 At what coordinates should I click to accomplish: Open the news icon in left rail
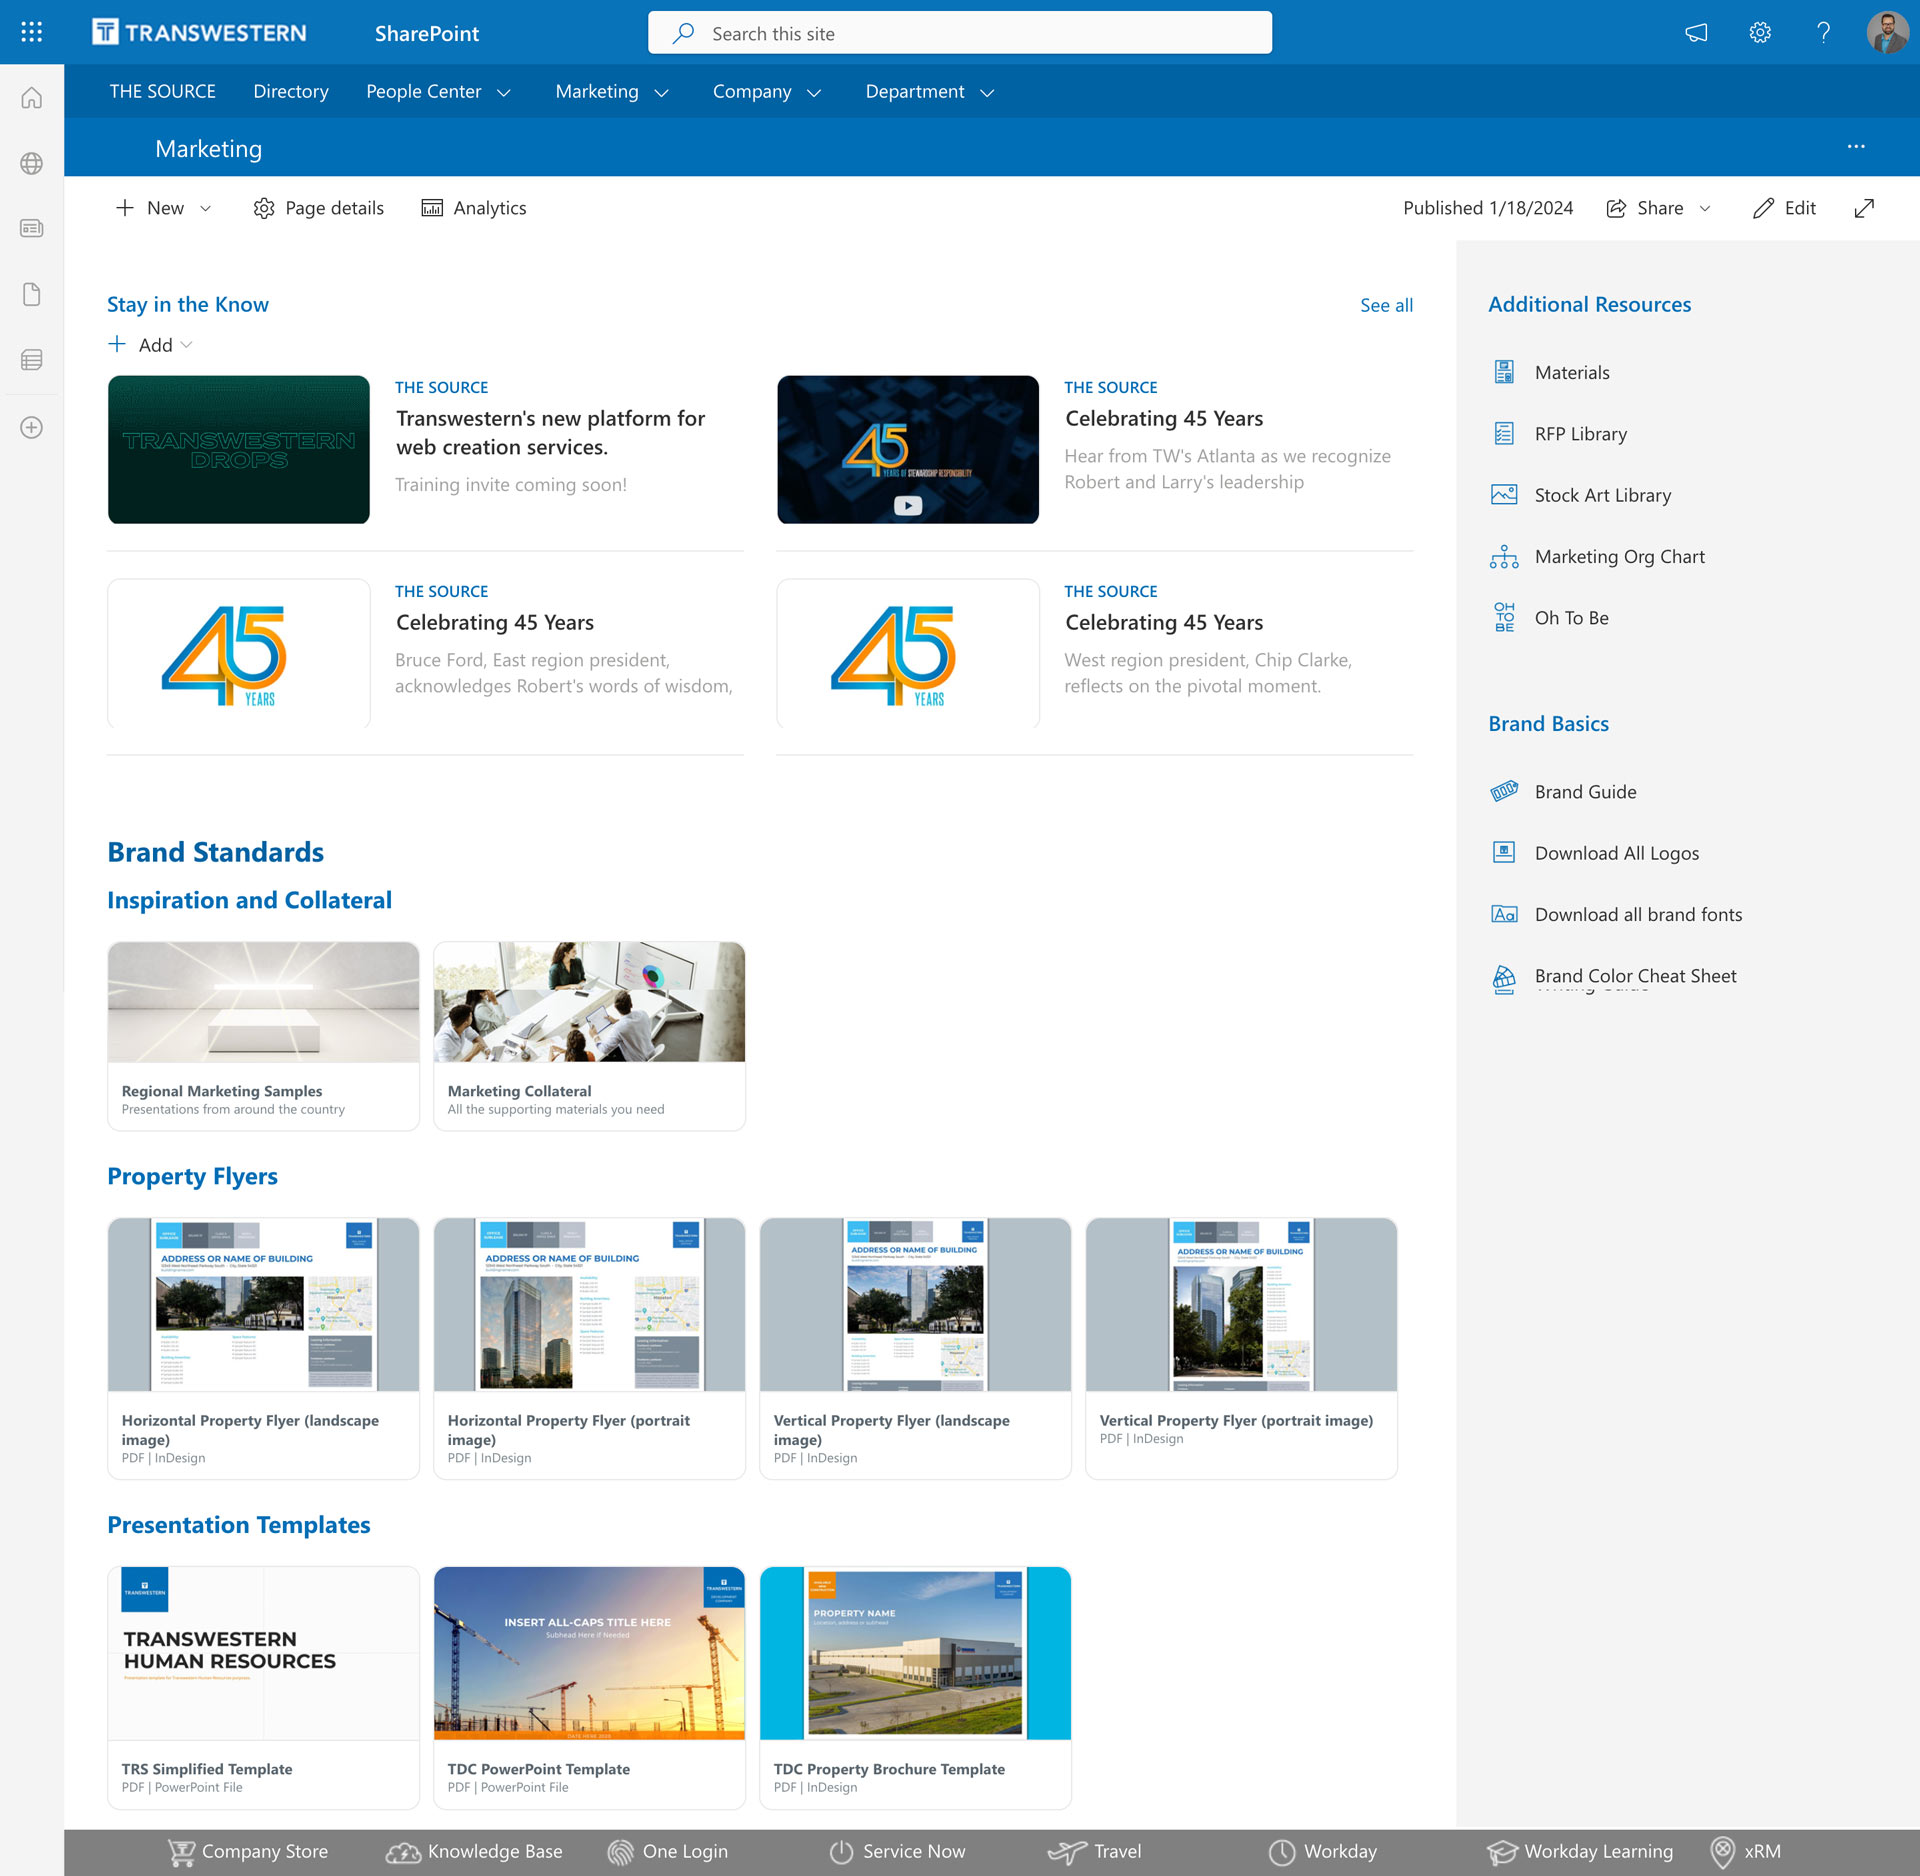coord(32,228)
